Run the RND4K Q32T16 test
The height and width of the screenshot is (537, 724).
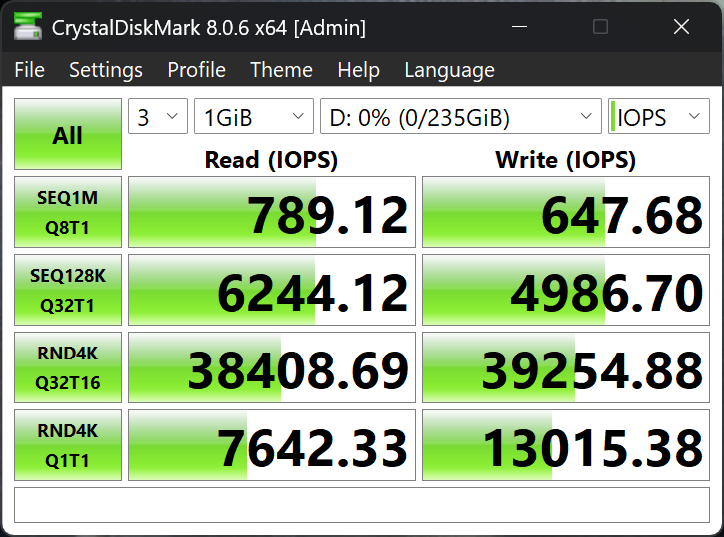tap(68, 368)
